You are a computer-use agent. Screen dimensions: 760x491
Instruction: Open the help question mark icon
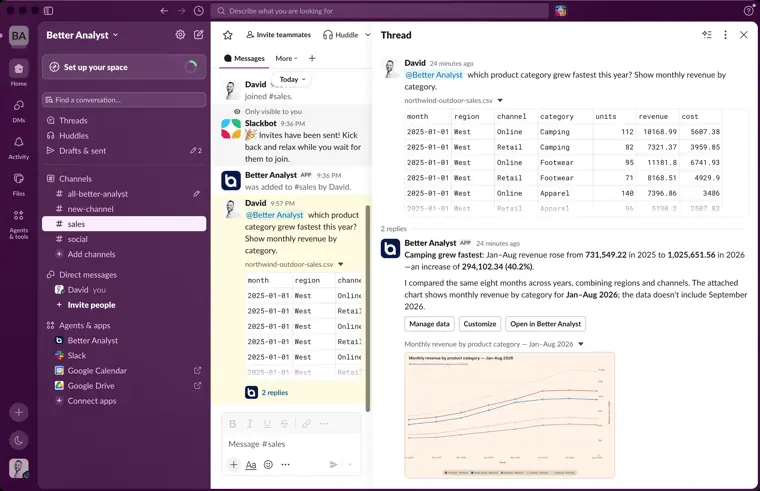748,11
